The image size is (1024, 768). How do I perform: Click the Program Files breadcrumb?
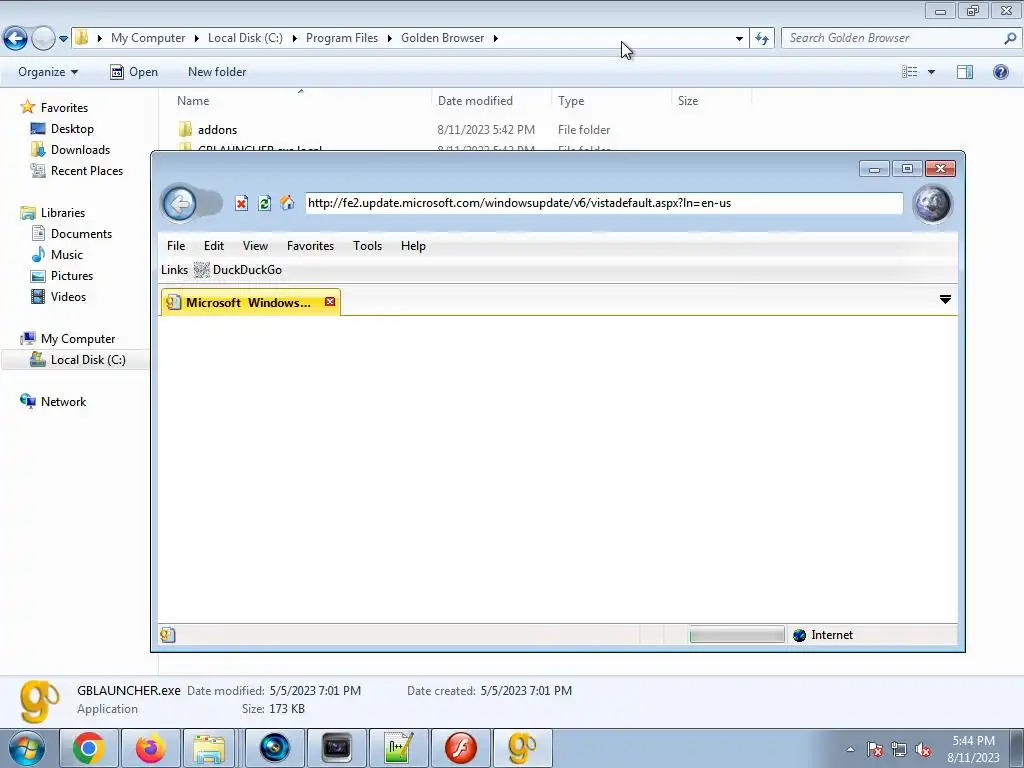point(342,39)
